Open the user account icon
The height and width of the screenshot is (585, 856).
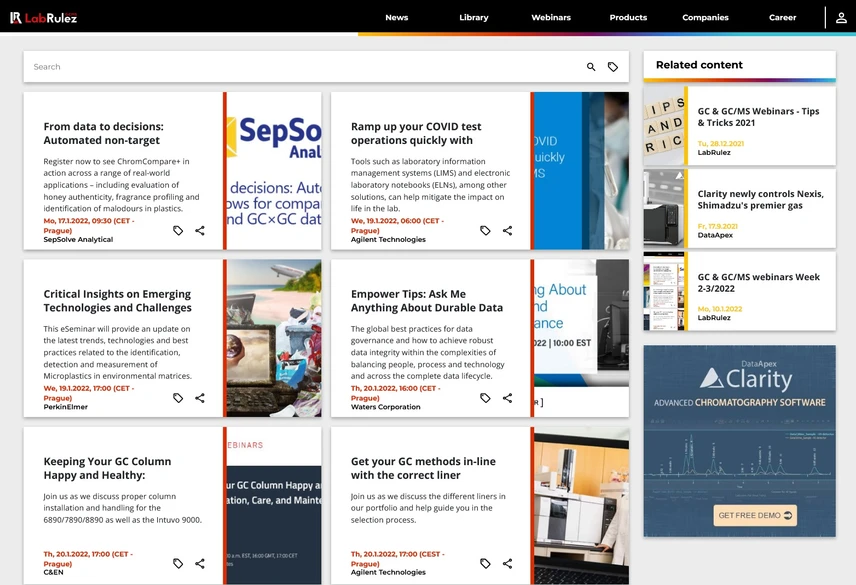[841, 17]
